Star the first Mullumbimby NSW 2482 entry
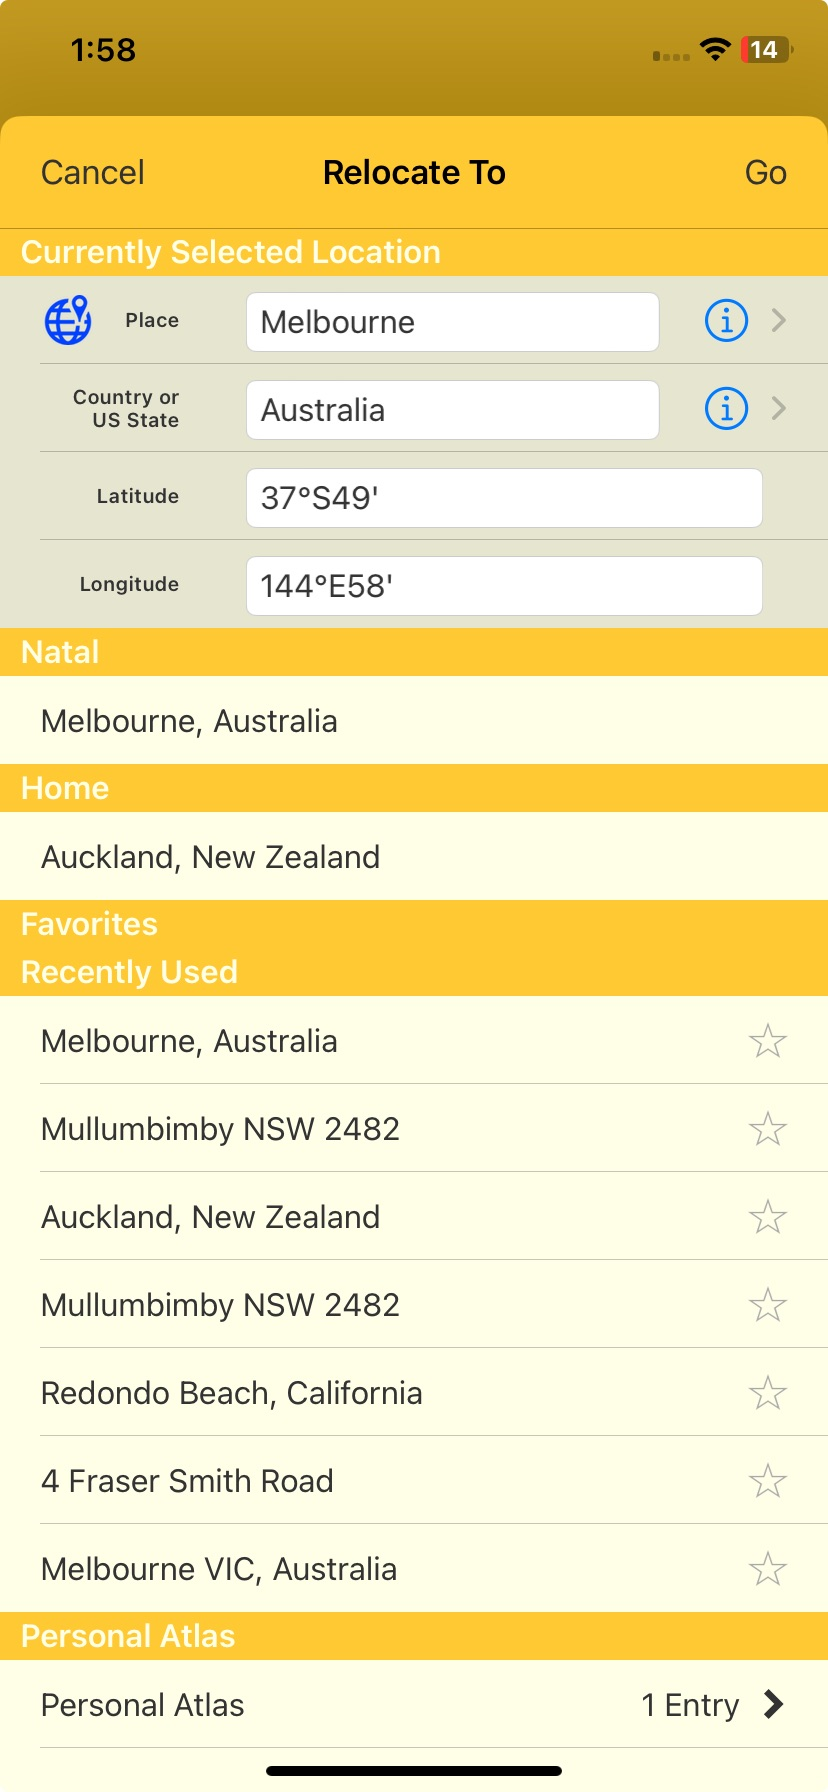The width and height of the screenshot is (828, 1792). pos(767,1129)
